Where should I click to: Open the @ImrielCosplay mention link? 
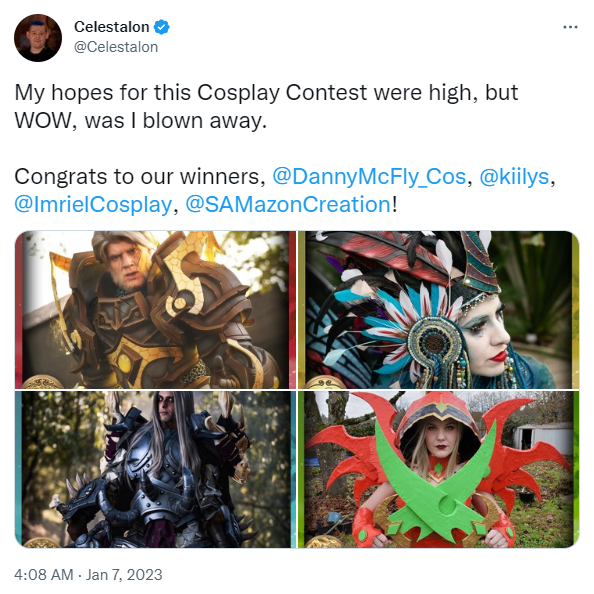click(x=93, y=205)
